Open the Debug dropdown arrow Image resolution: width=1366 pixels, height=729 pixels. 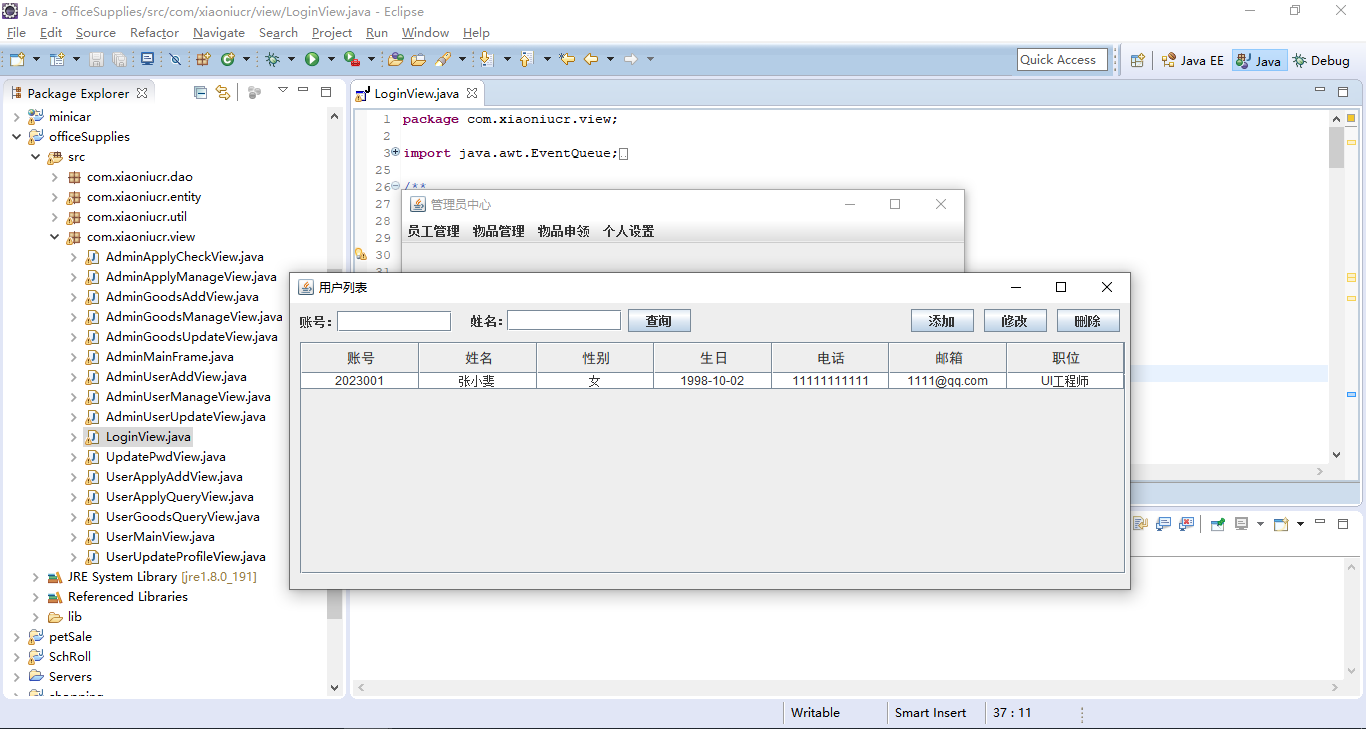[x=291, y=59]
